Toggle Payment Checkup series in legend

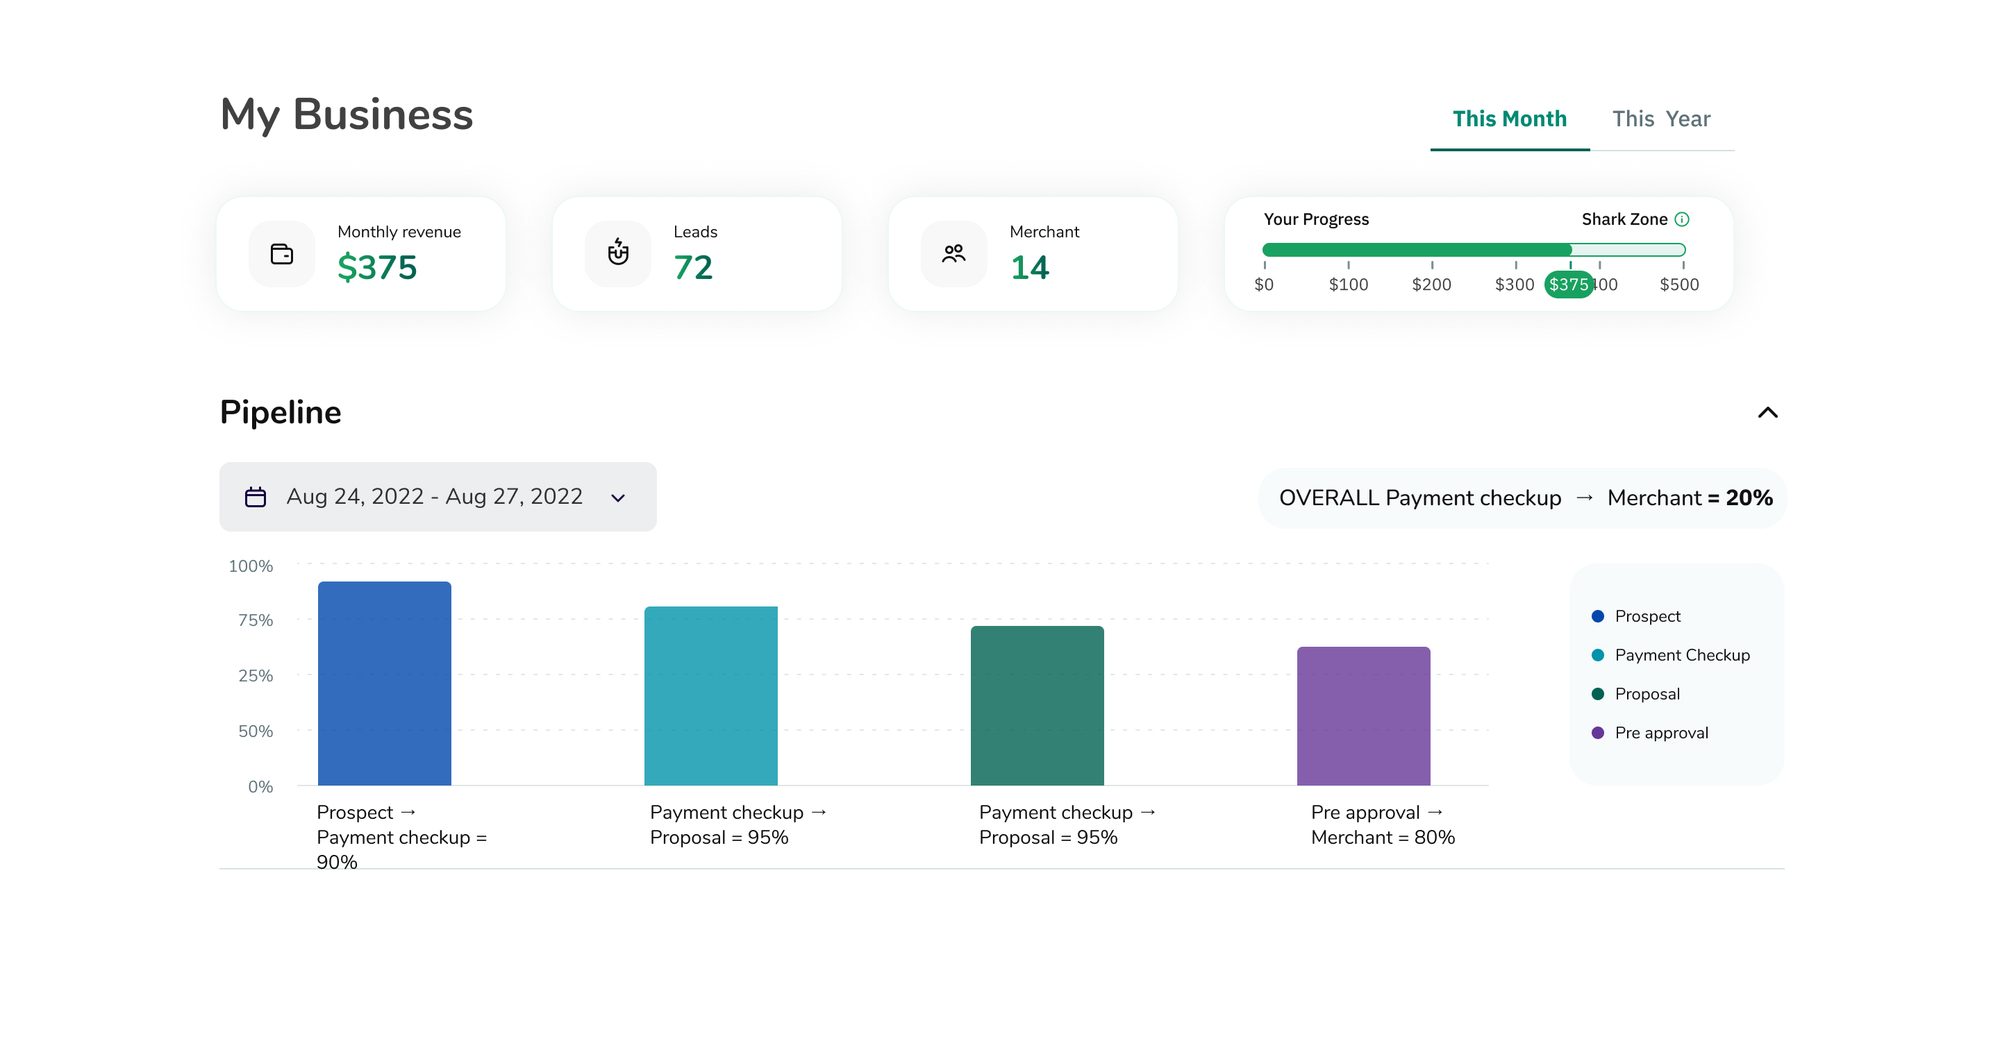pyautogui.click(x=1671, y=655)
